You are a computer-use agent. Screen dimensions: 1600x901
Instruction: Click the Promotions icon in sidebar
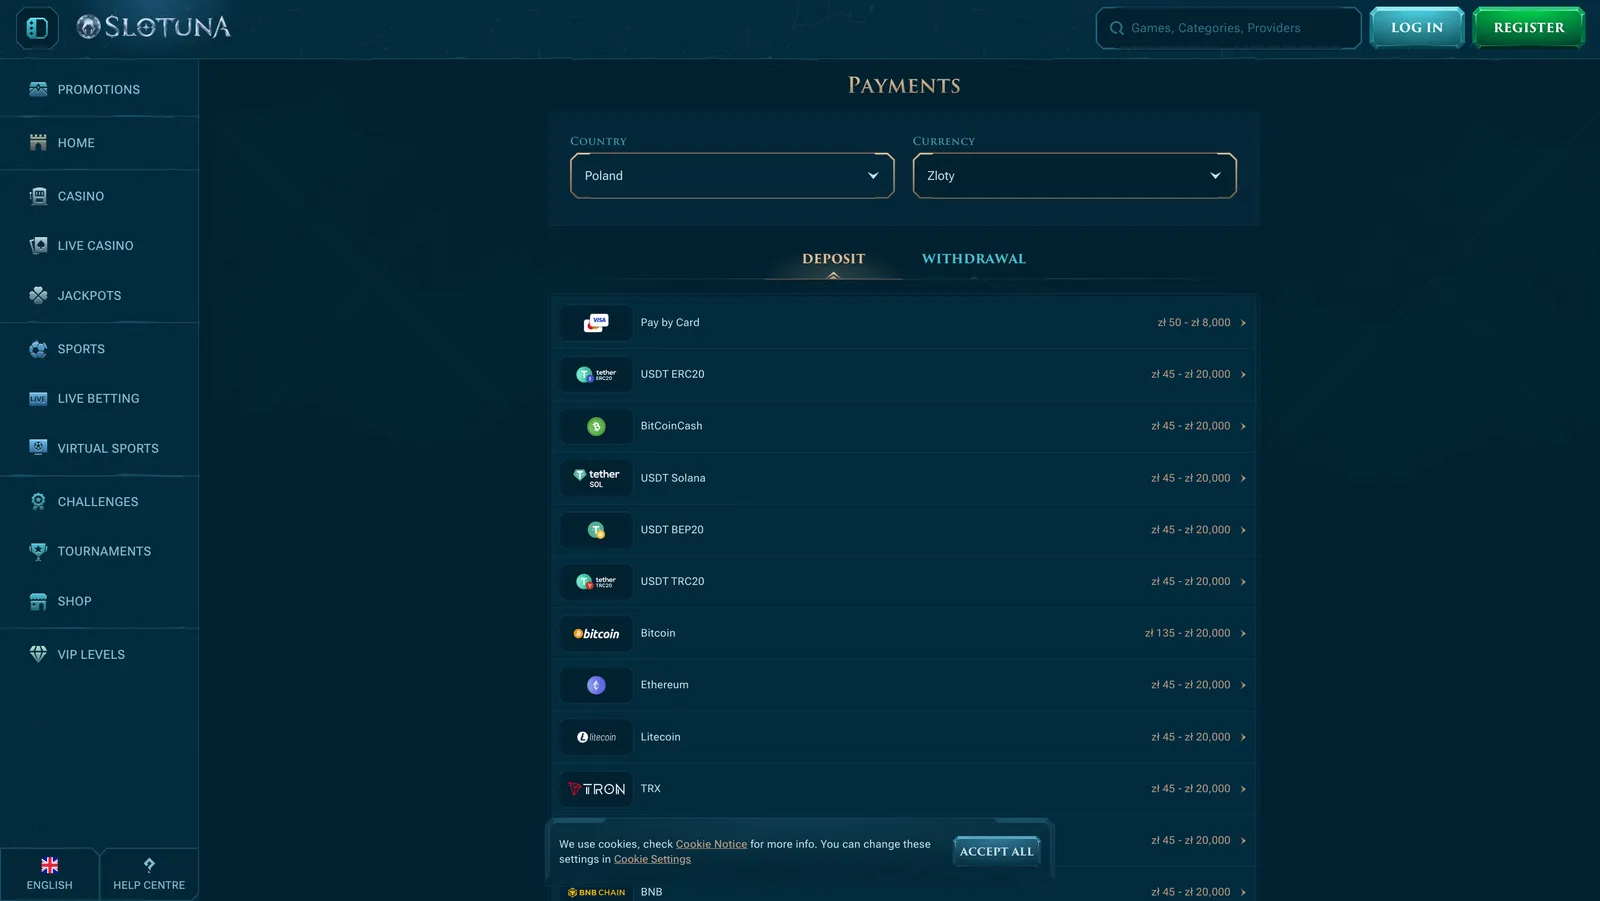pos(38,89)
